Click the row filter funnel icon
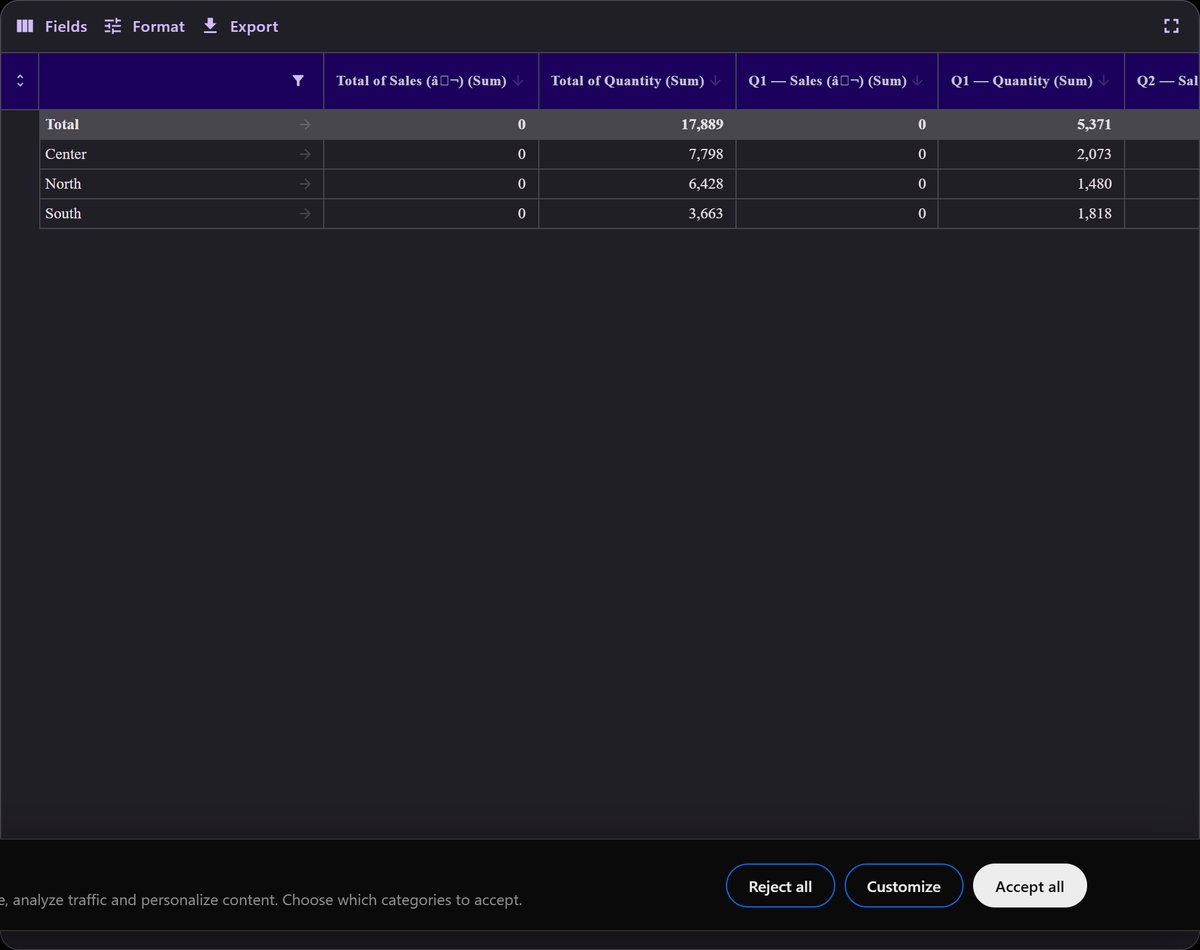Viewport: 1200px width, 950px height. point(298,81)
